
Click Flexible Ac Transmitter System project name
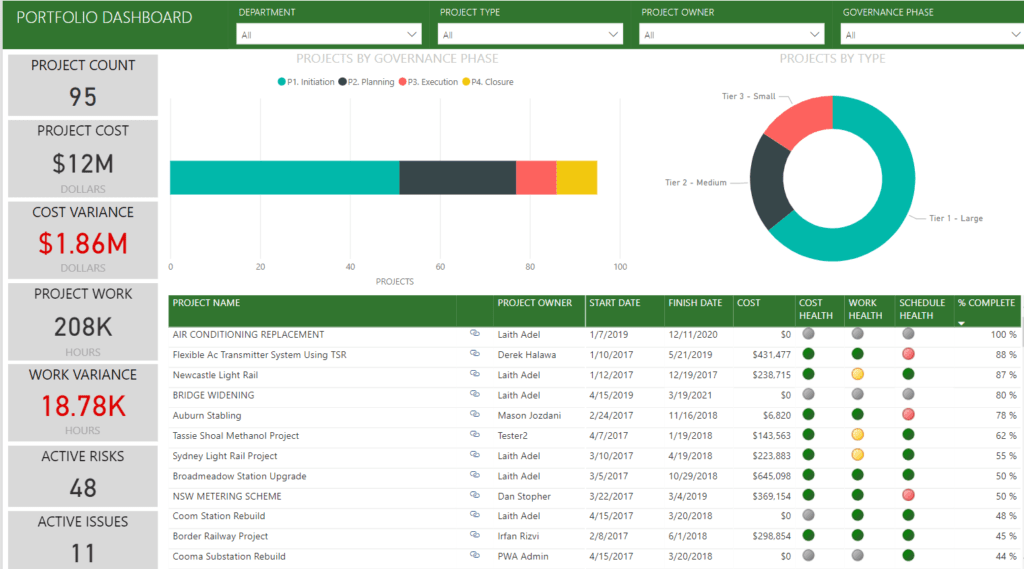[259, 355]
